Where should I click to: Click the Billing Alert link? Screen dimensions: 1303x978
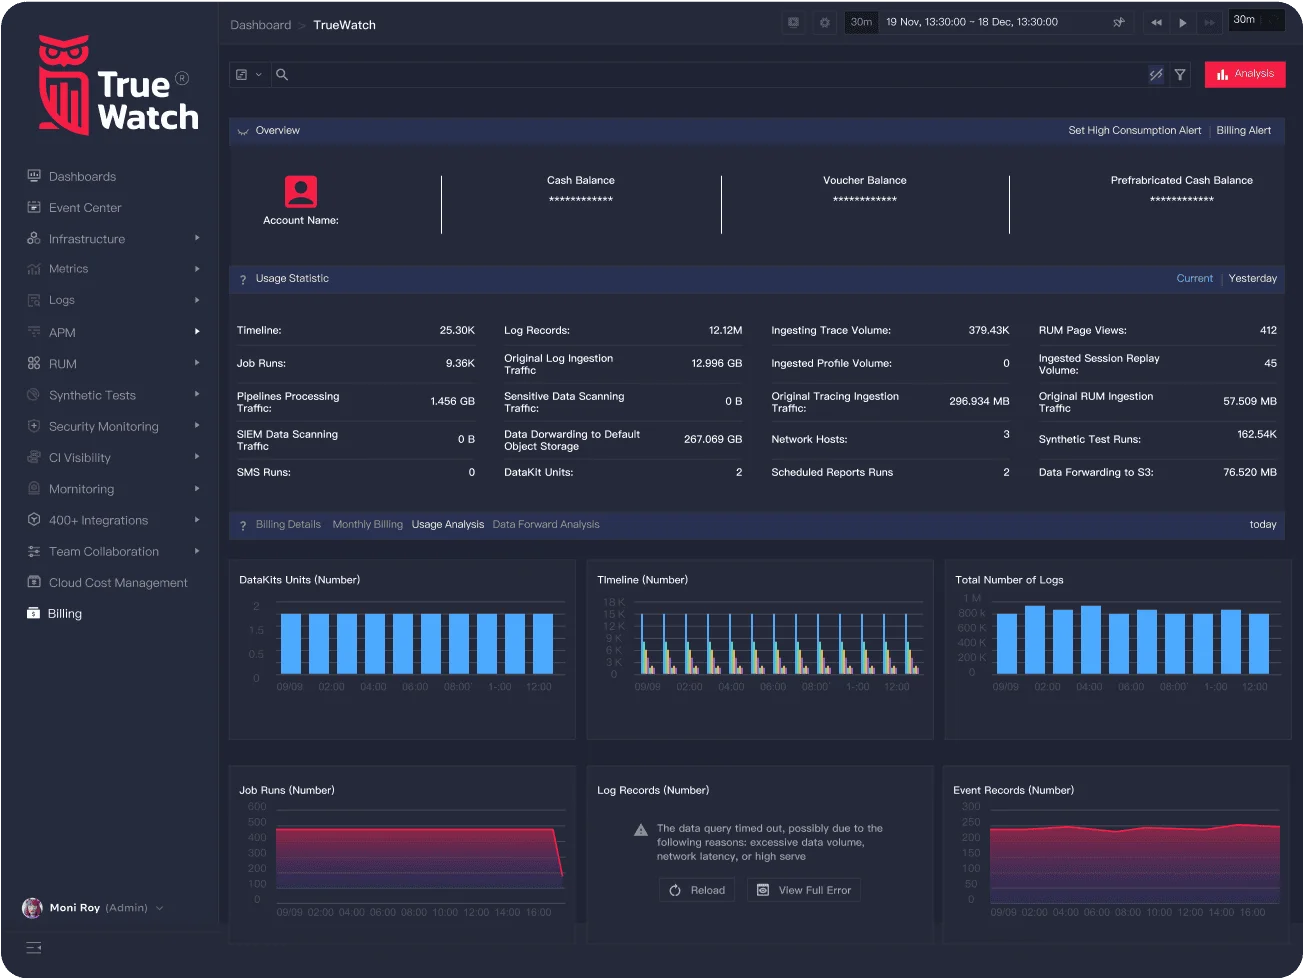1244,131
